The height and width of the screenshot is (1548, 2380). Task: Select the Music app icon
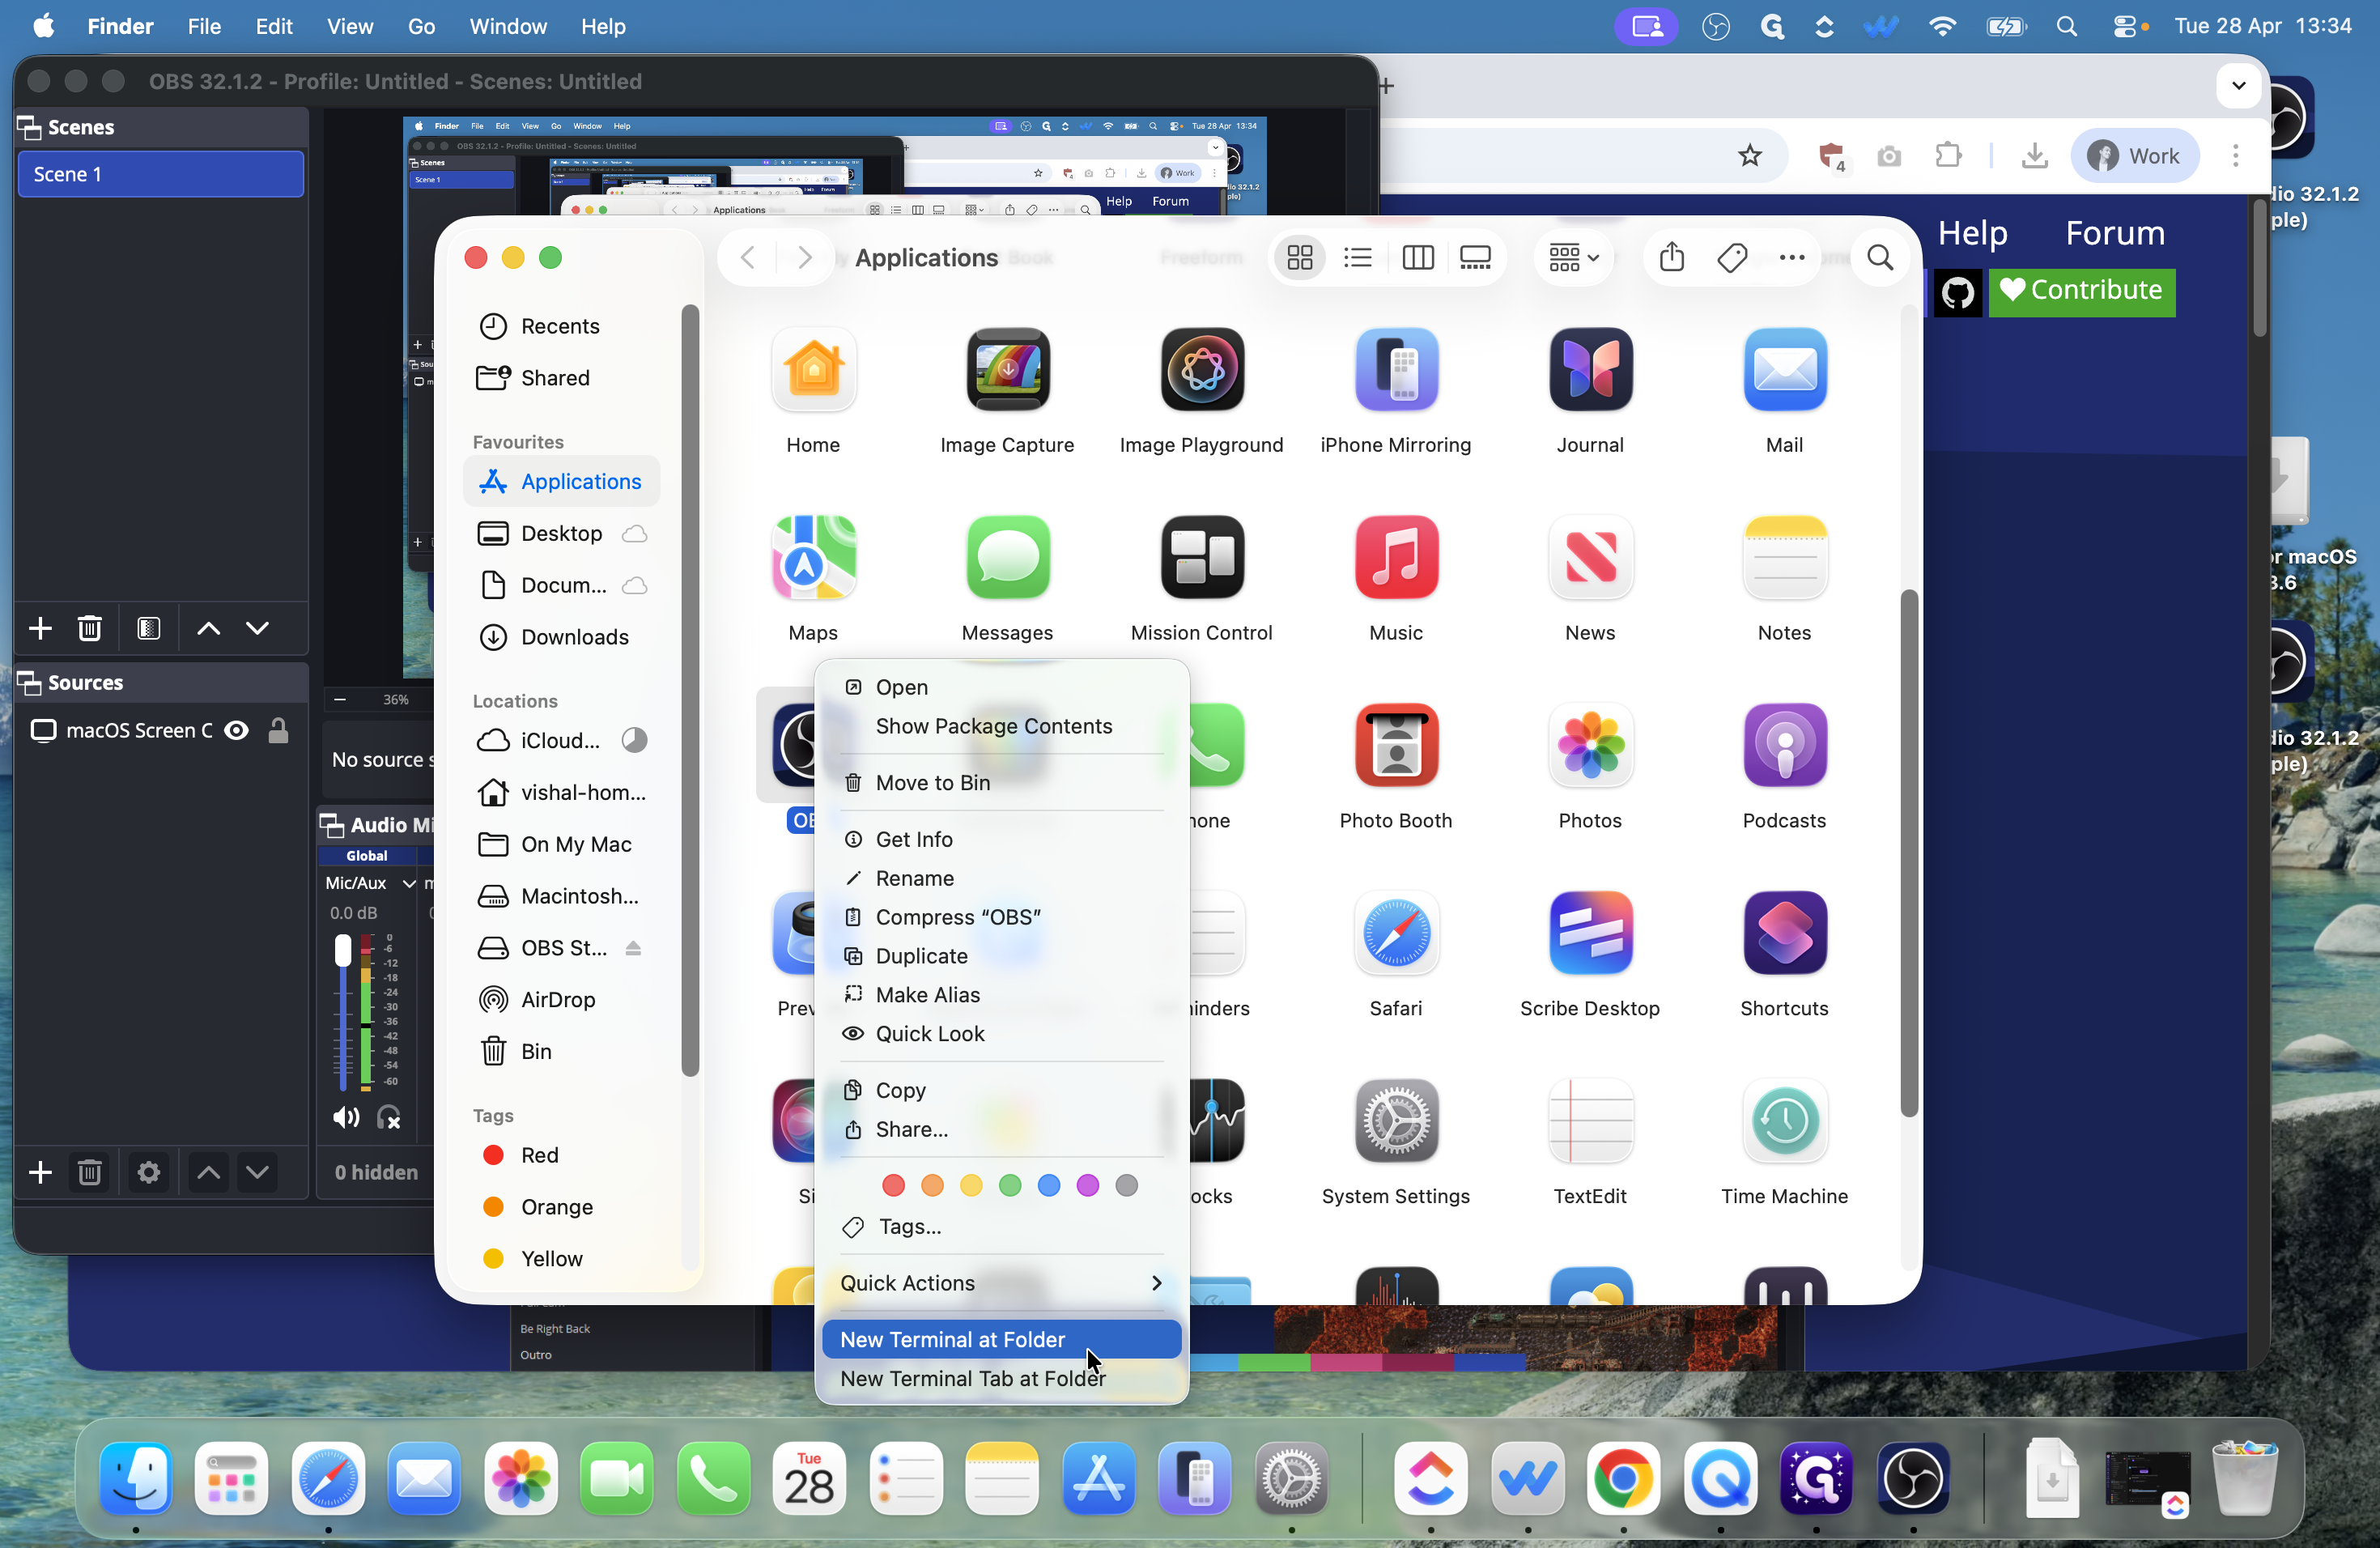pos(1396,557)
